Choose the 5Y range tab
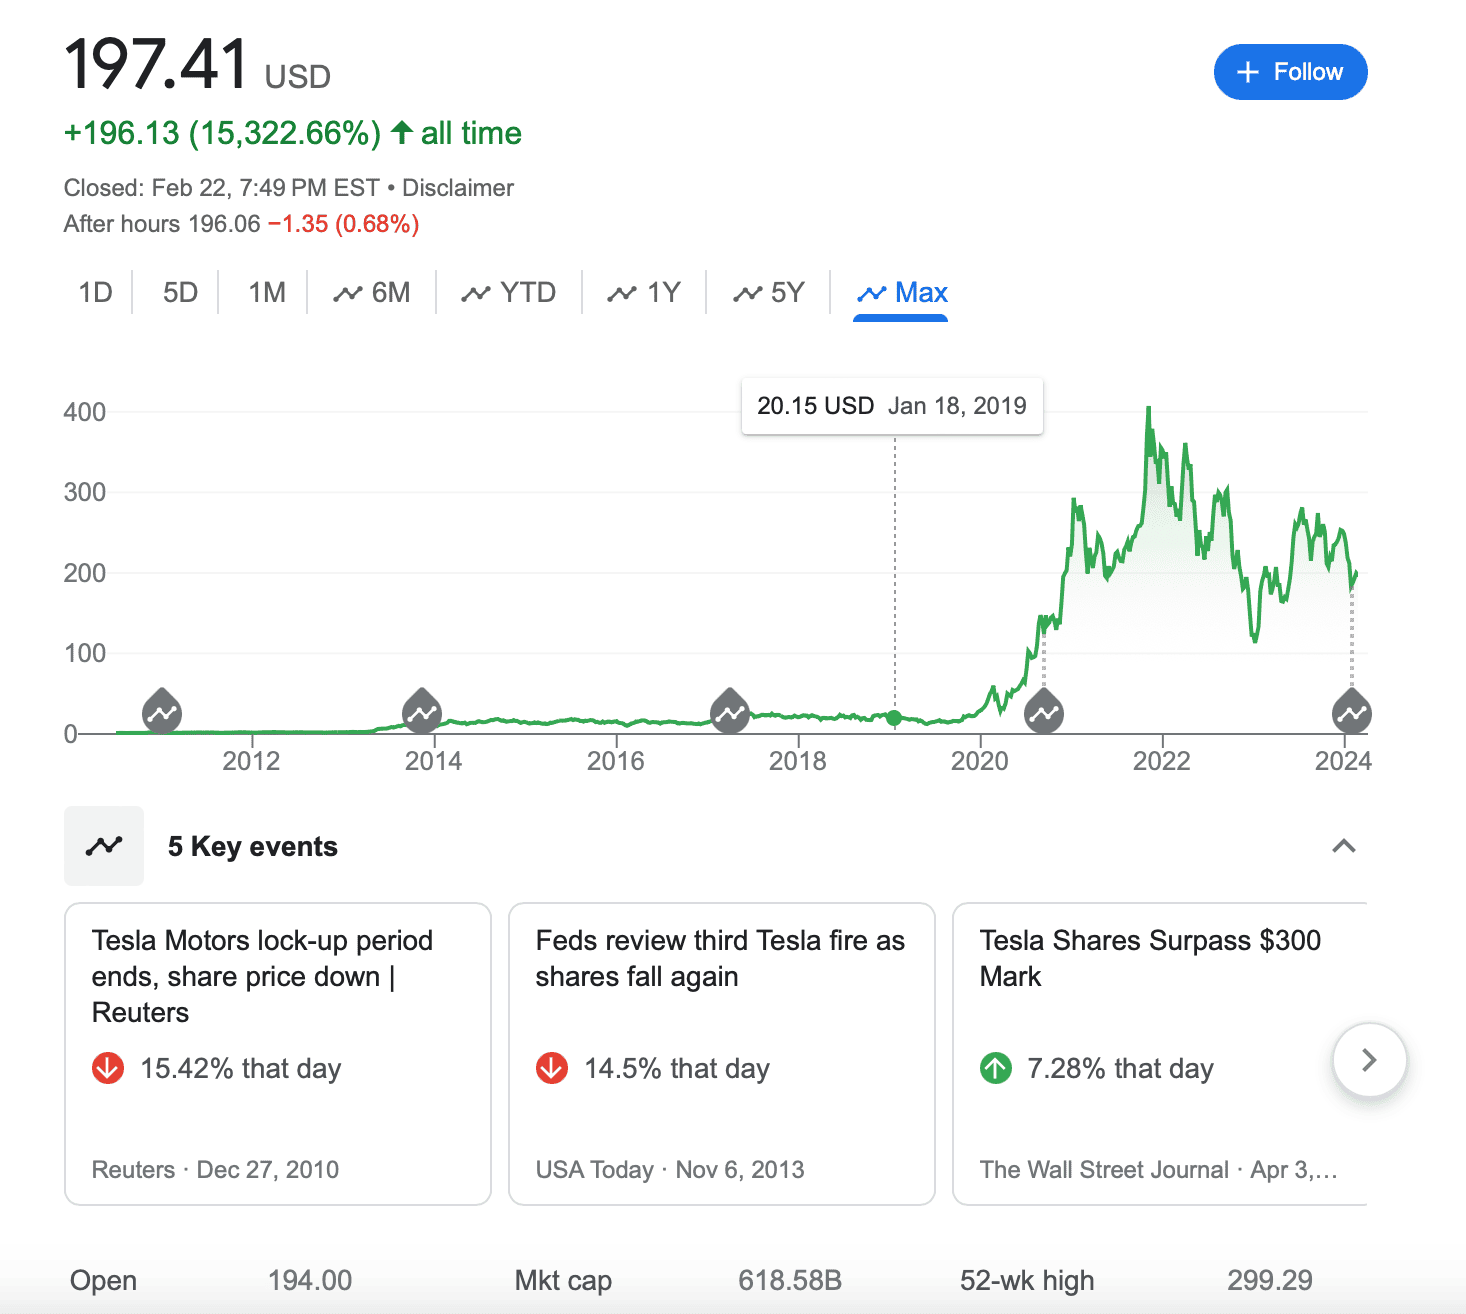The height and width of the screenshot is (1314, 1466). point(769,292)
